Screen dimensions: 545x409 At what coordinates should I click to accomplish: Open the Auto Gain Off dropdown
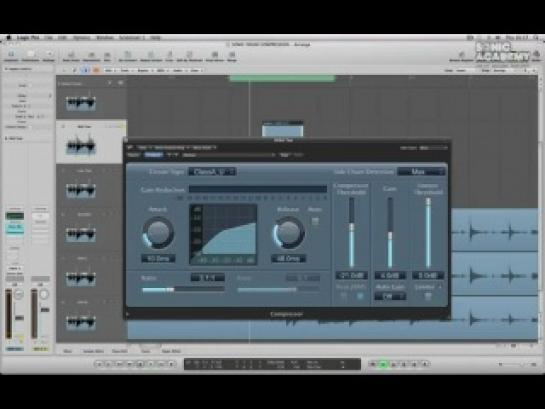click(390, 296)
